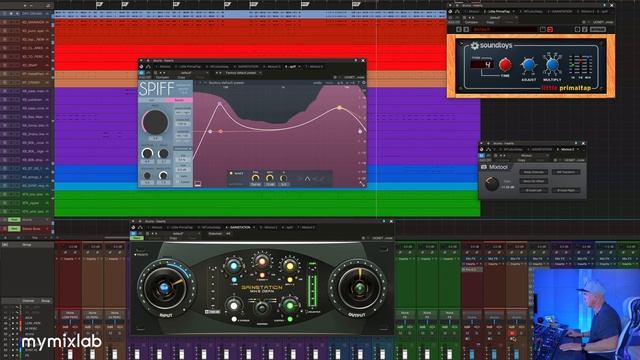This screenshot has height=360, width=640.
Task: Click the white lower-left knob on Gainstation
Action: pos(234,305)
